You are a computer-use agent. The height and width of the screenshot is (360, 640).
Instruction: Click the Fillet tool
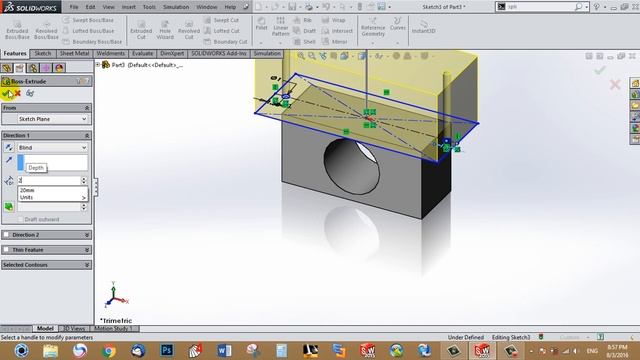pos(261,24)
